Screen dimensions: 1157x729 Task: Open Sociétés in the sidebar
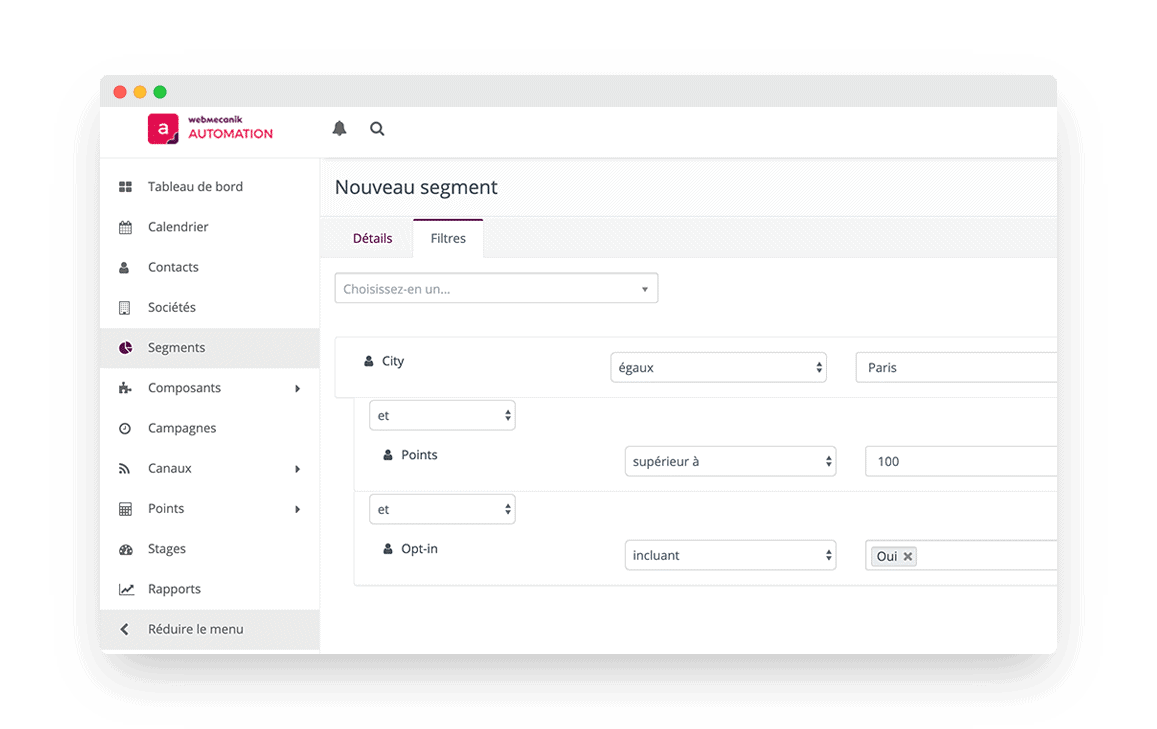tap(210, 307)
